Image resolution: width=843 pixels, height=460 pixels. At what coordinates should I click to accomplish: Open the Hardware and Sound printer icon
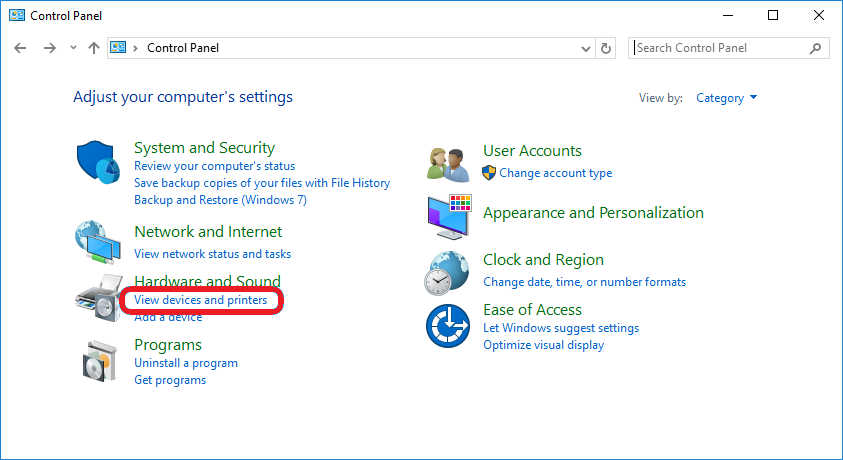(98, 298)
